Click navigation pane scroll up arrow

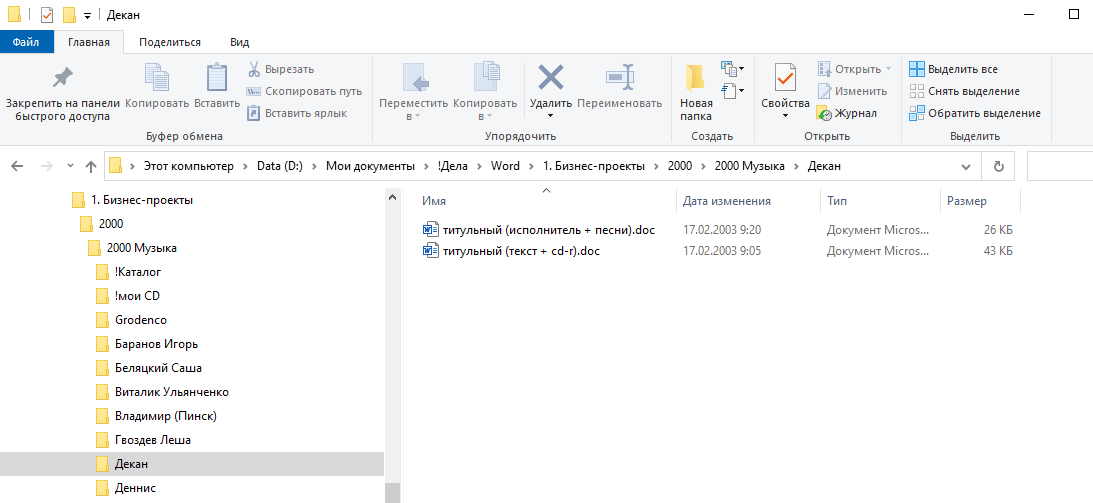(x=392, y=197)
